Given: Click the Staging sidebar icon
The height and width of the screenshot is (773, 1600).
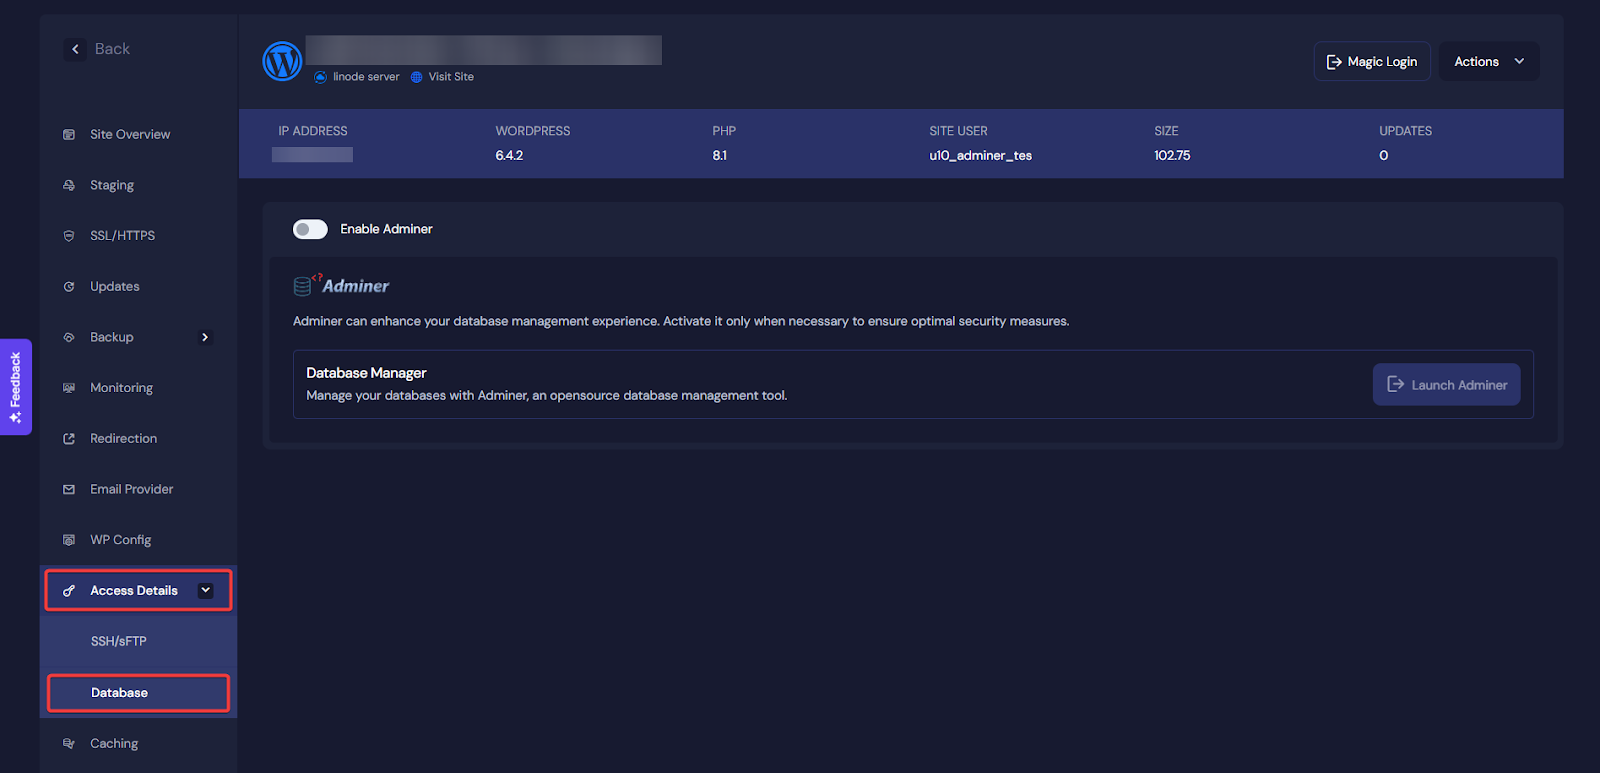Looking at the screenshot, I should coord(69,185).
